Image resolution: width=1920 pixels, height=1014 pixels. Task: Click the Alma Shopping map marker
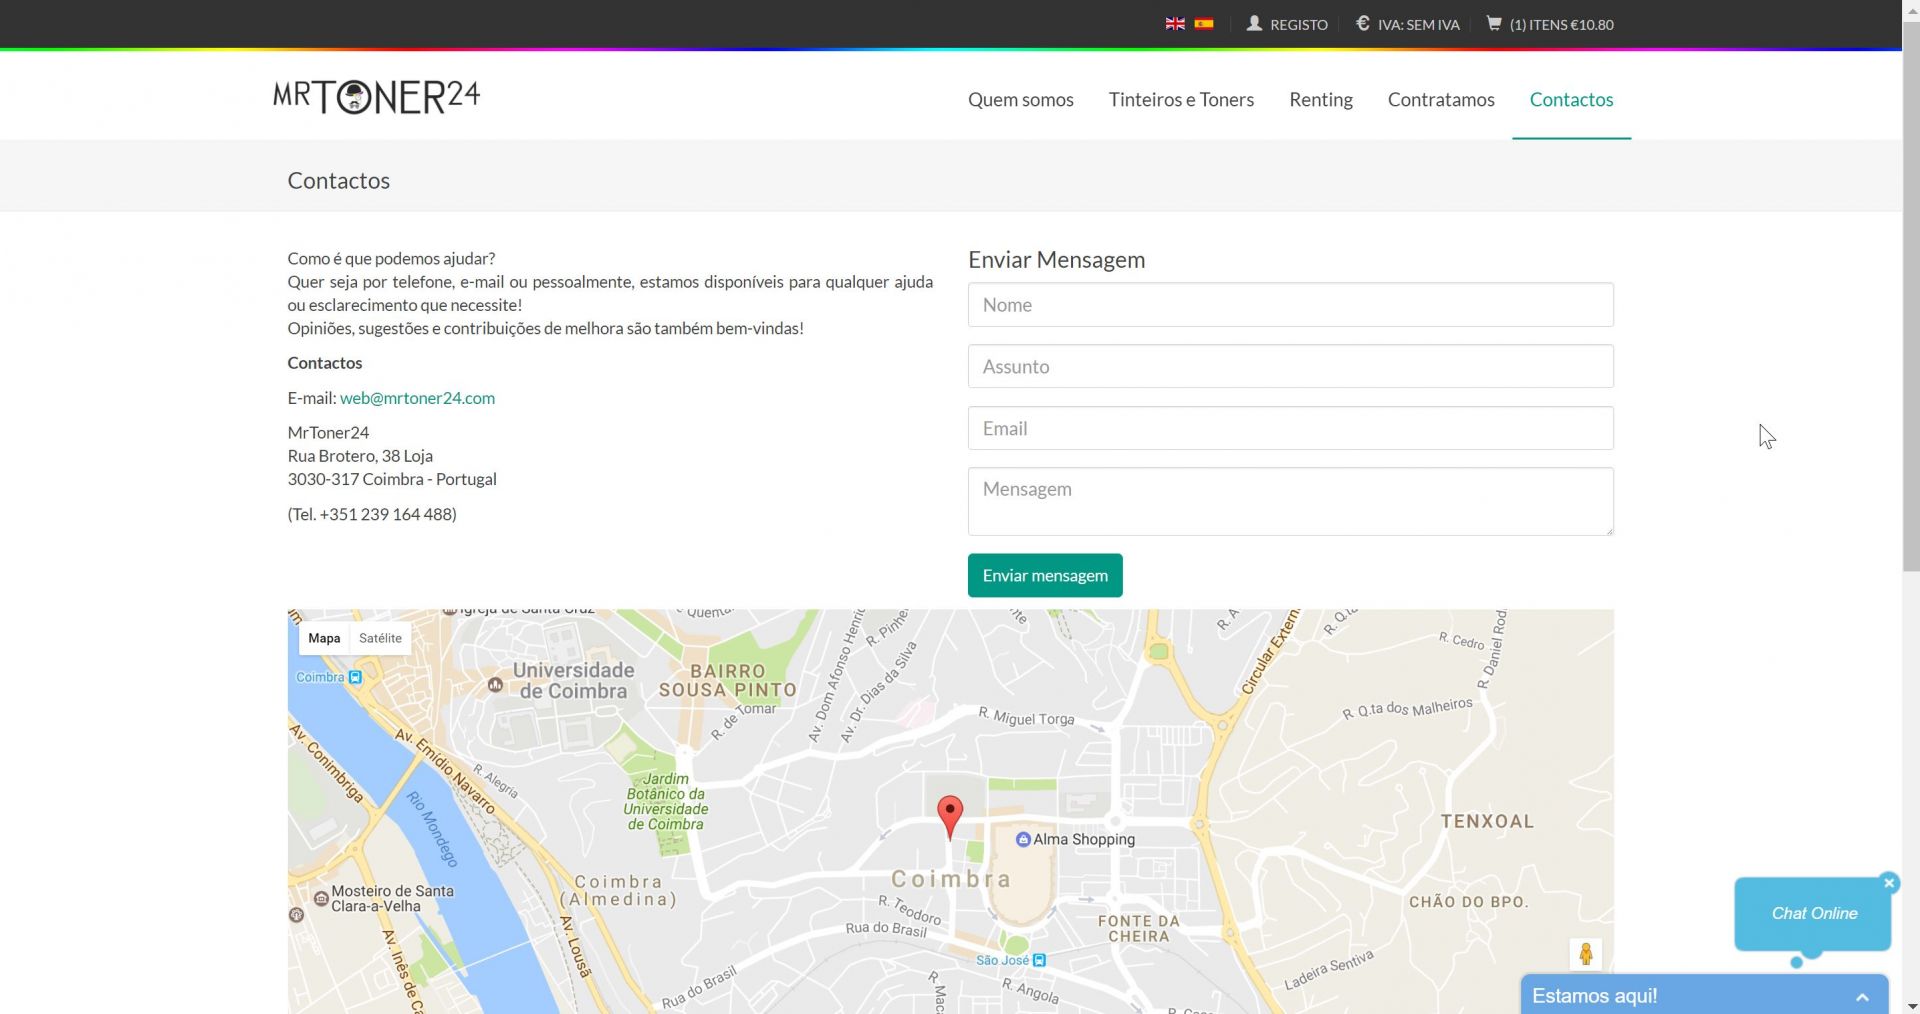pos(1023,839)
